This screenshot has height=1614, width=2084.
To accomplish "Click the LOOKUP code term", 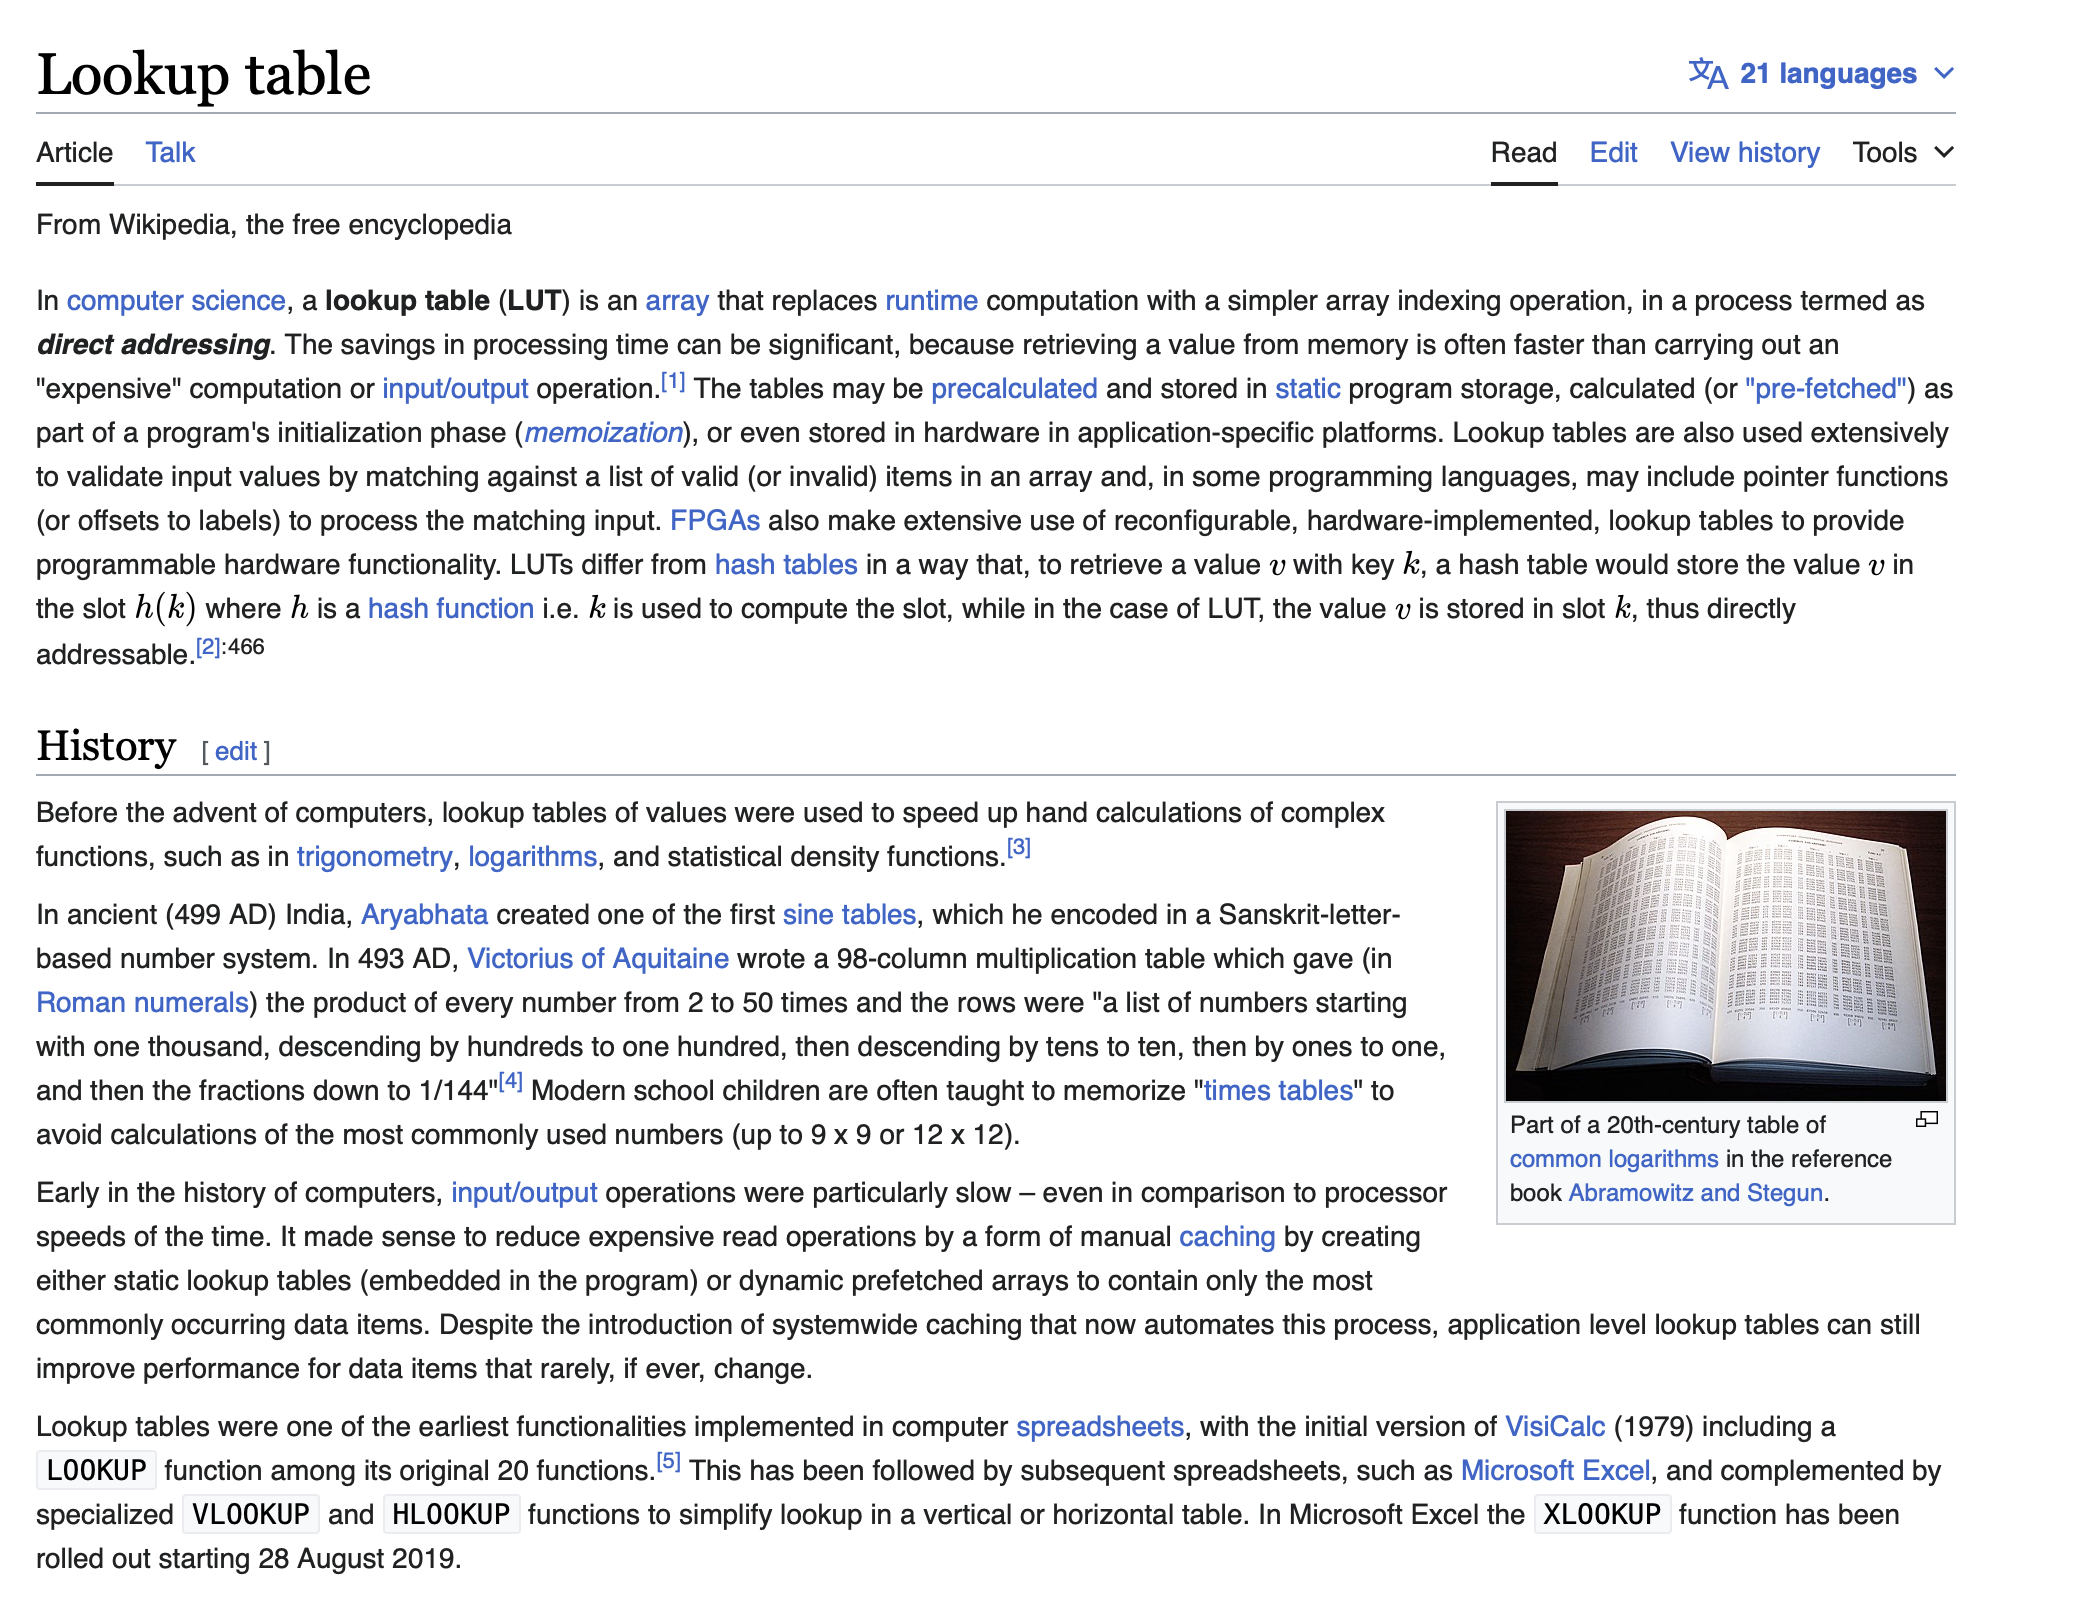I will tap(97, 1470).
